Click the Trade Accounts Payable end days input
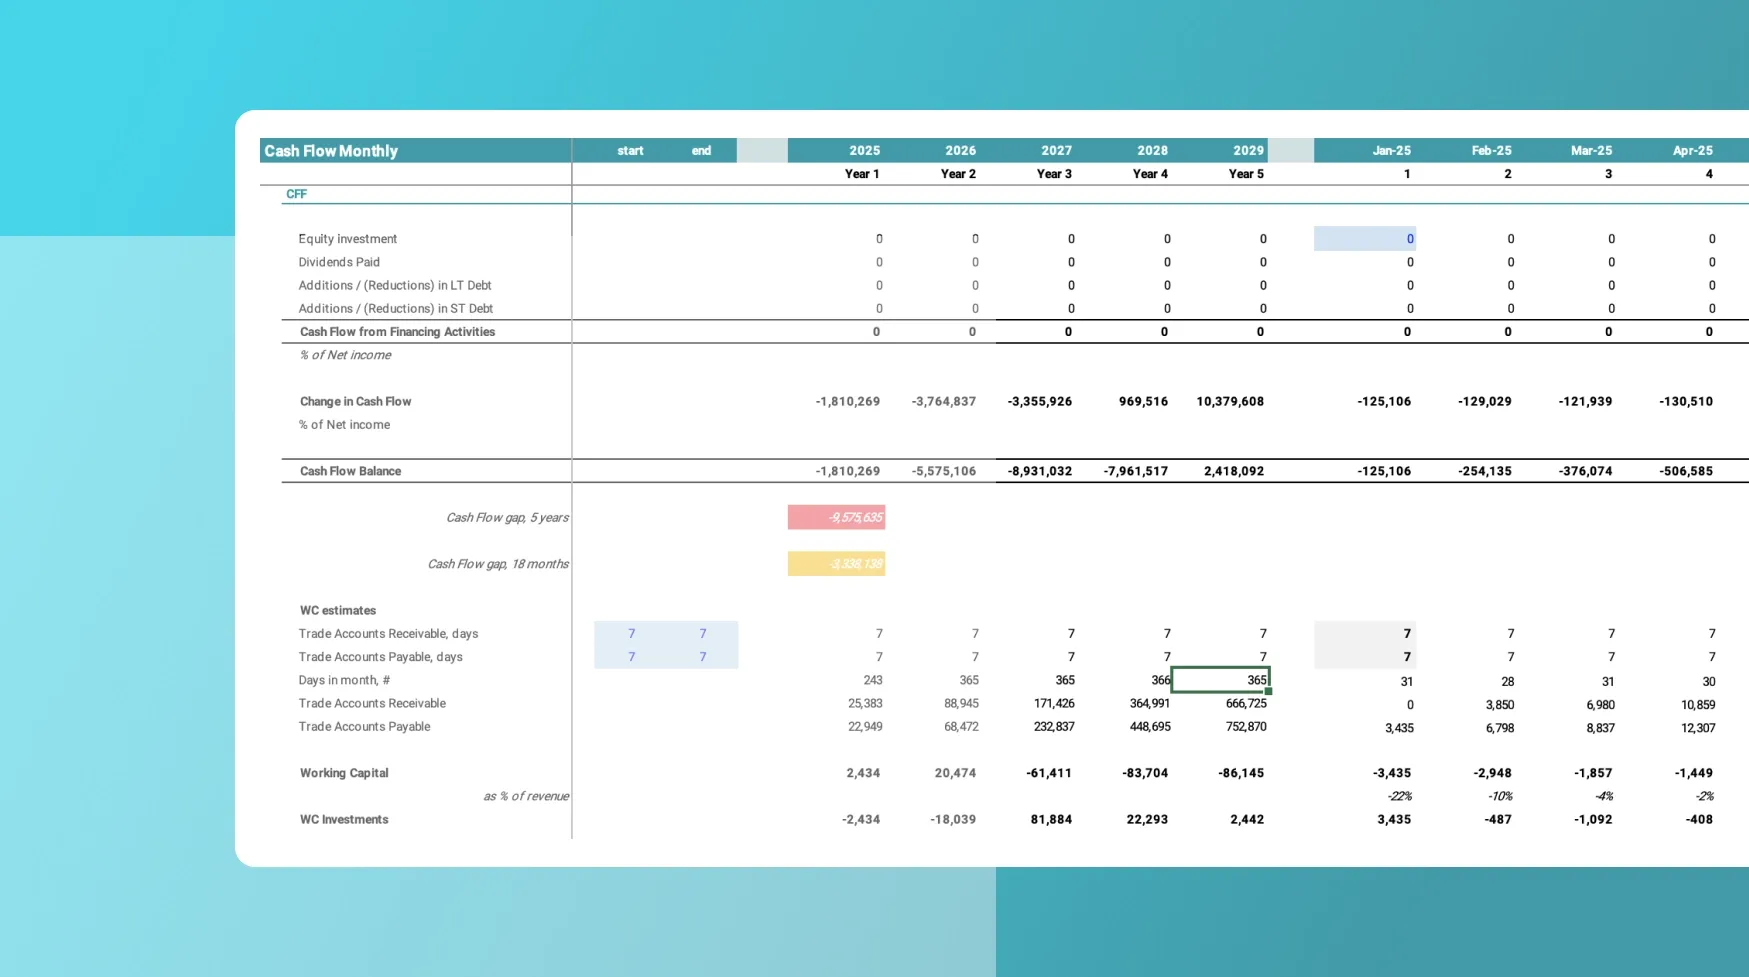 coord(702,657)
